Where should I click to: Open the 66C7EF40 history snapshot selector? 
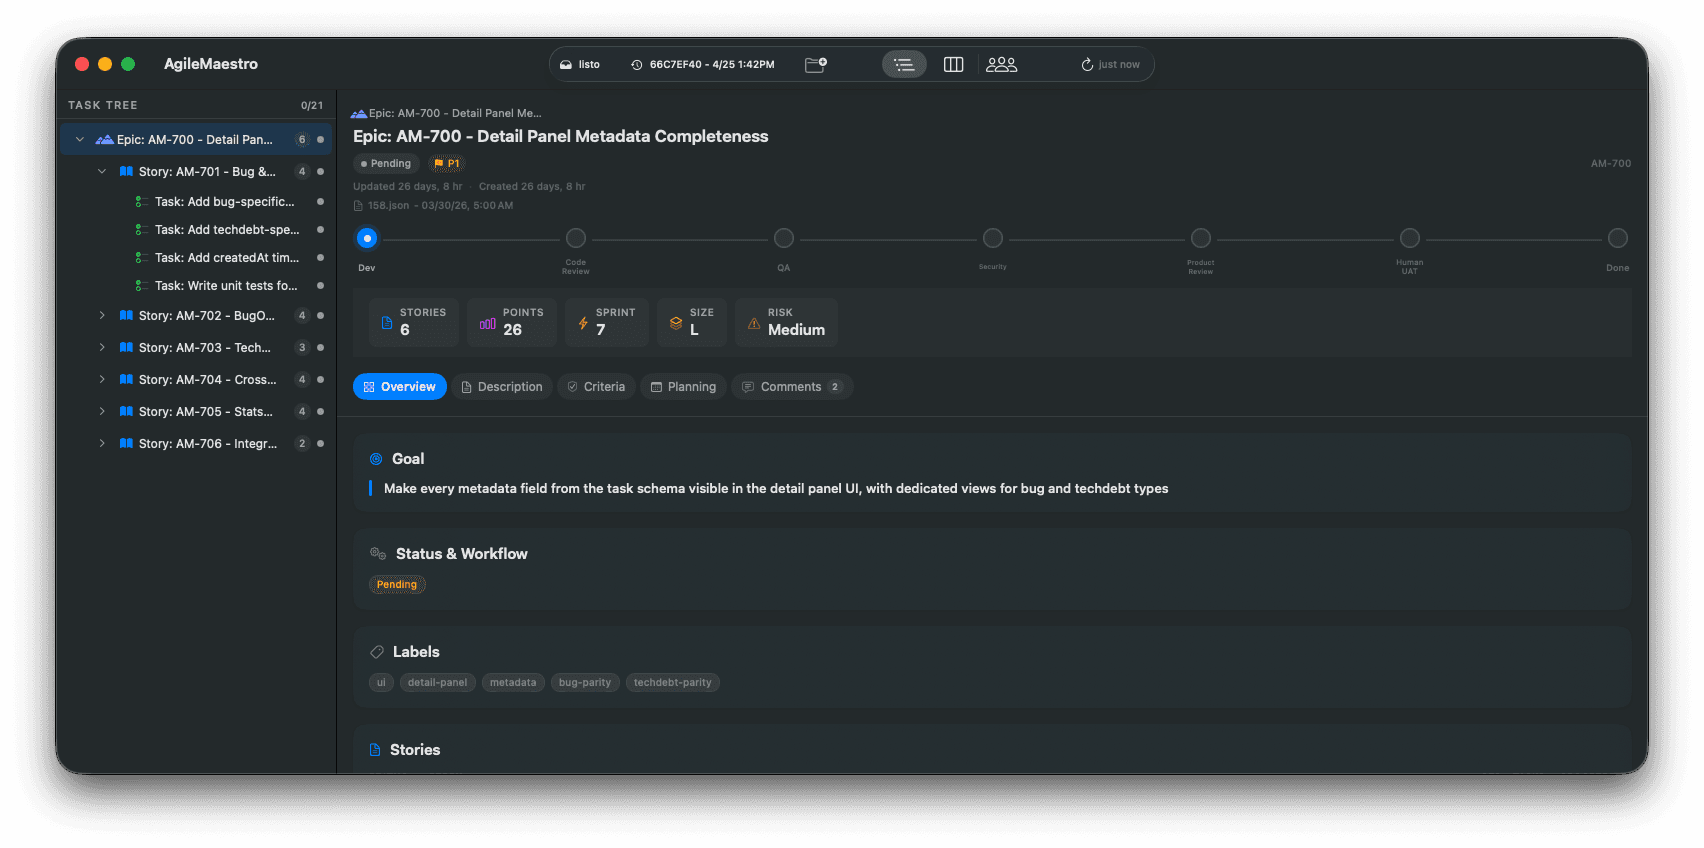coord(703,64)
